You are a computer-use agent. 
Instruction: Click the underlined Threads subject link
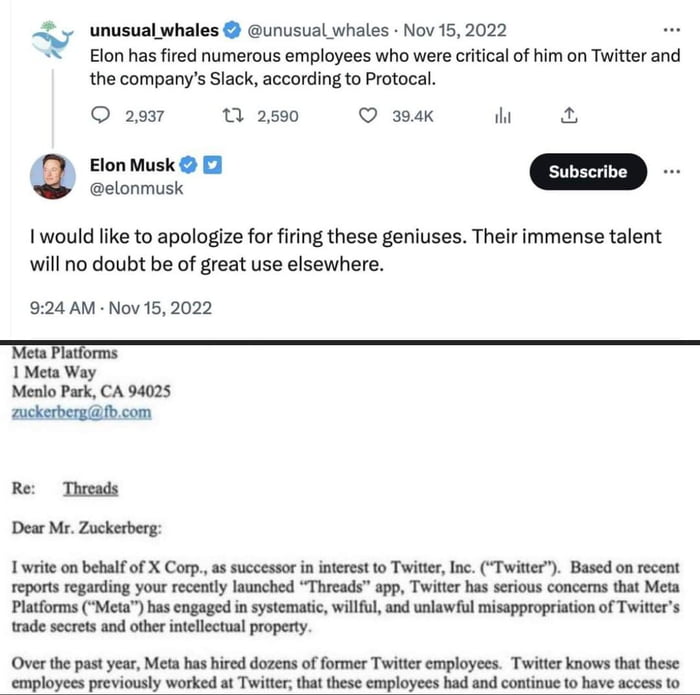(x=91, y=488)
